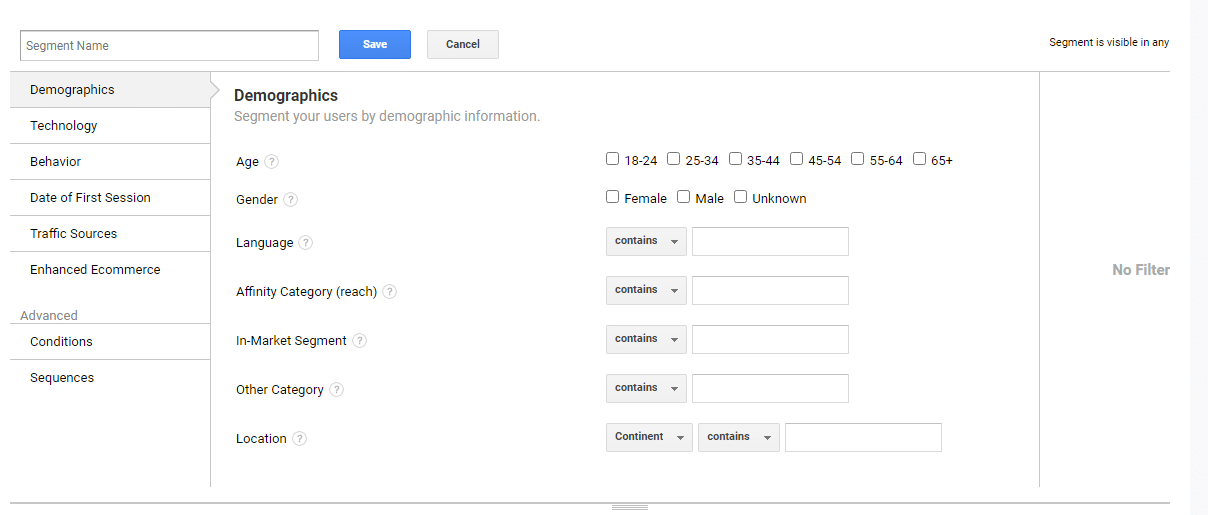Click the Save button
Image resolution: width=1208 pixels, height=515 pixels.
375,45
